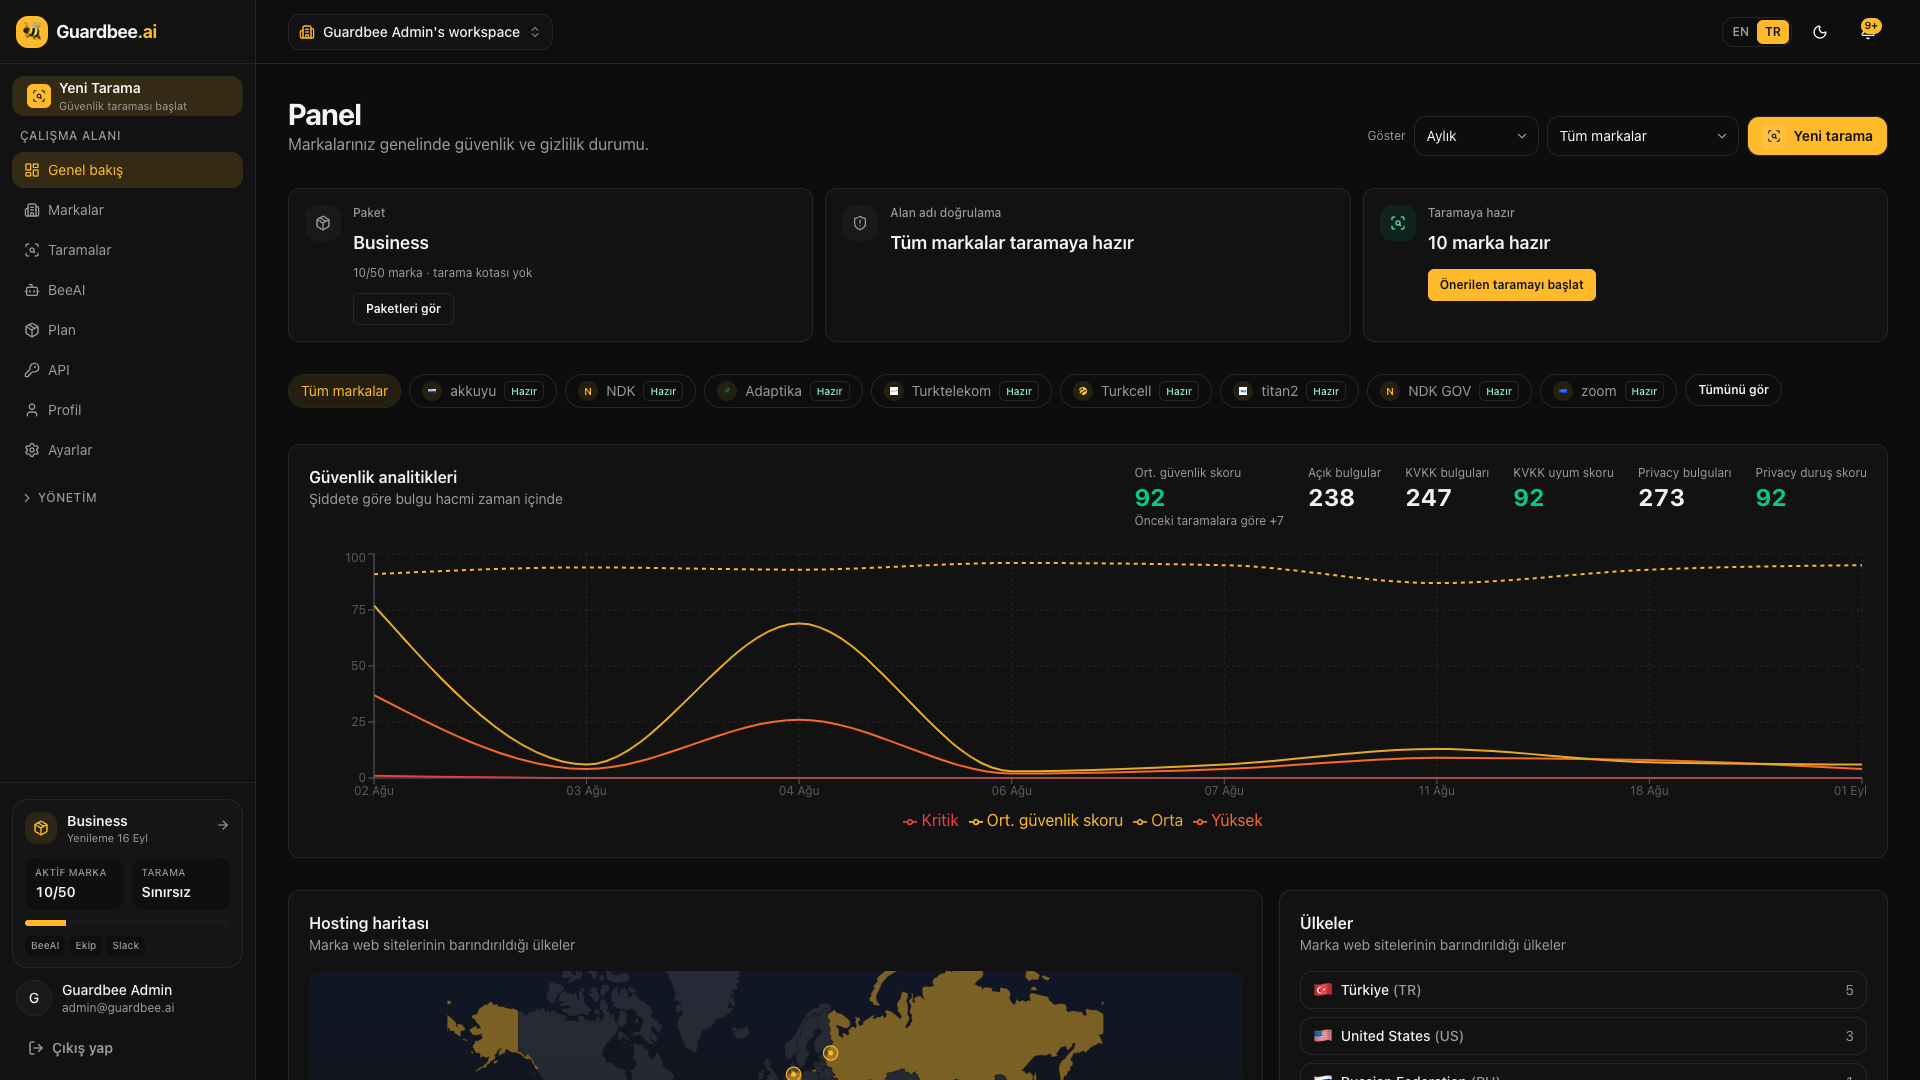This screenshot has height=1080, width=1920.
Task: Select the Turkcell brand chip
Action: pyautogui.click(x=1136, y=391)
